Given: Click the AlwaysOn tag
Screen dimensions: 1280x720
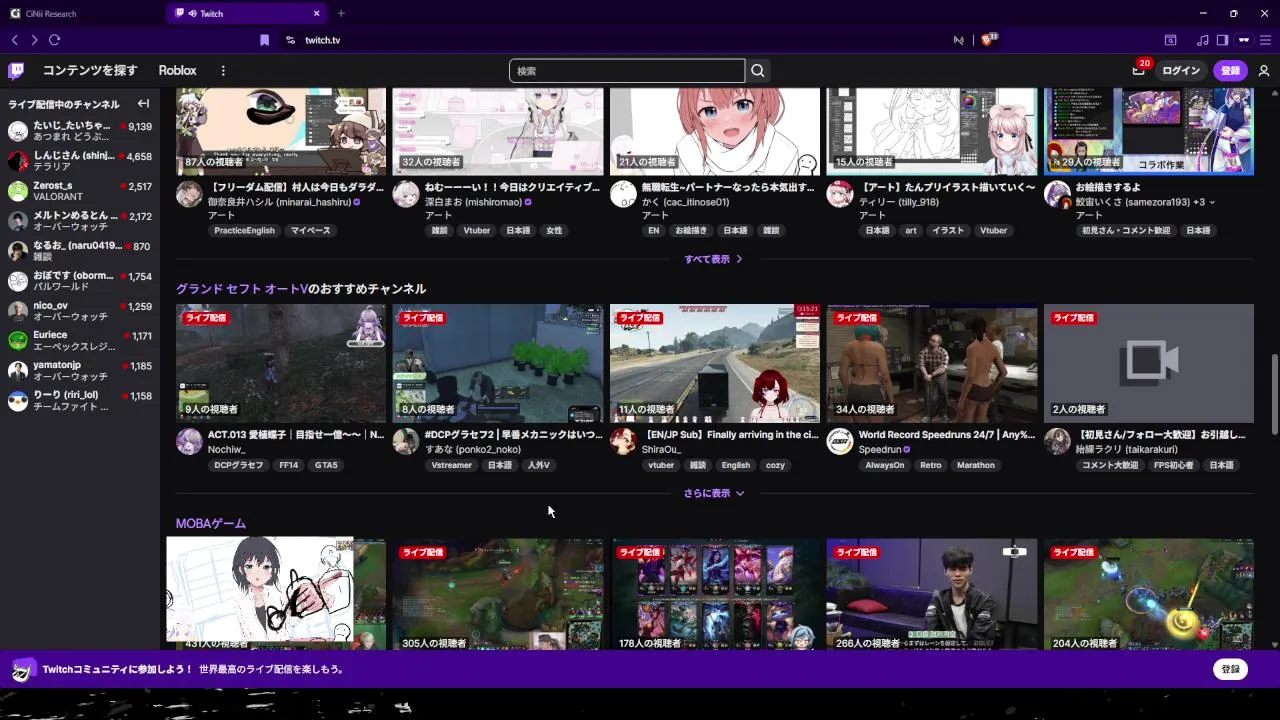Looking at the screenshot, I should 885,466.
